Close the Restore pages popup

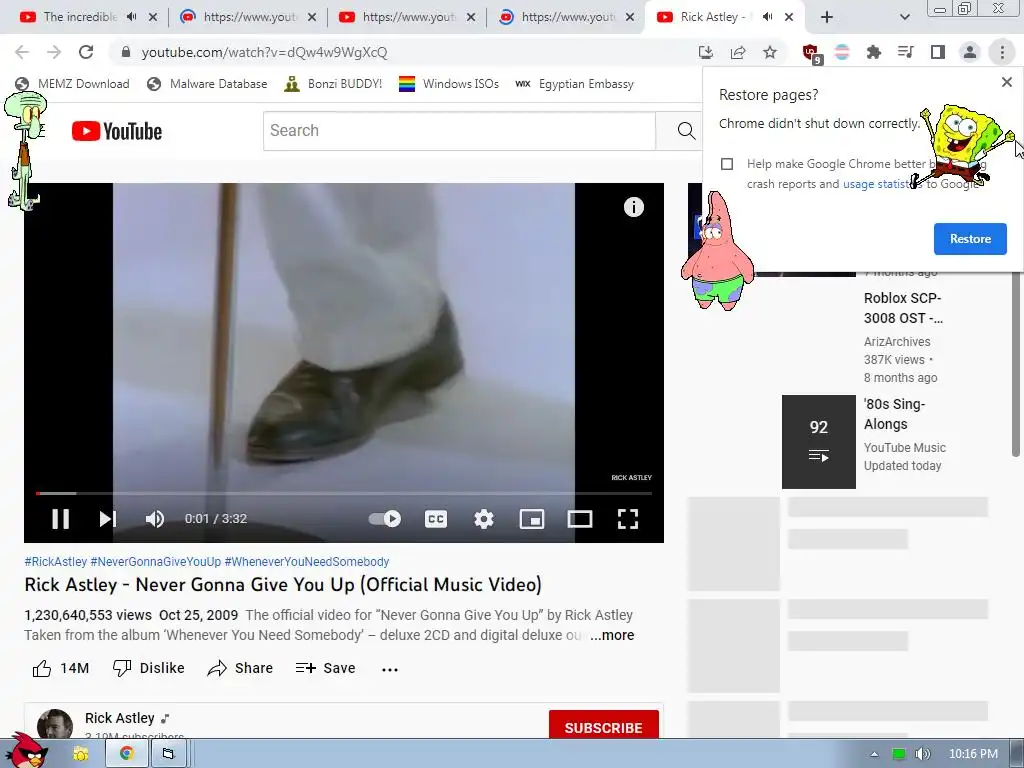click(1006, 82)
